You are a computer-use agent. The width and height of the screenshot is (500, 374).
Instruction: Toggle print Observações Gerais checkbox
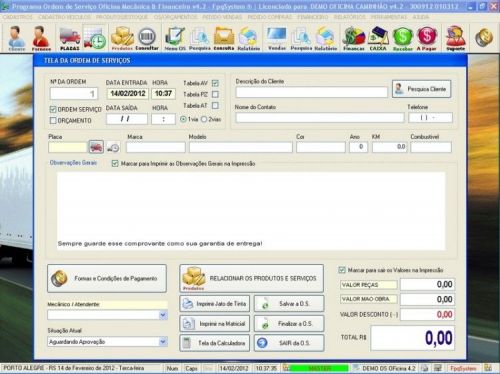point(115,164)
